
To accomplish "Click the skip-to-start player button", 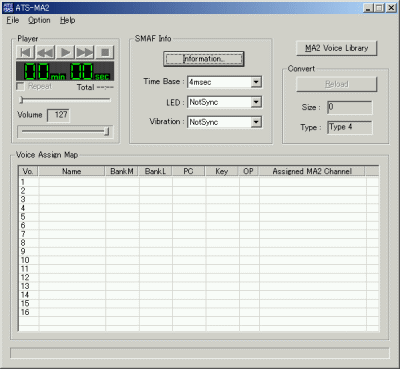I will (25, 52).
